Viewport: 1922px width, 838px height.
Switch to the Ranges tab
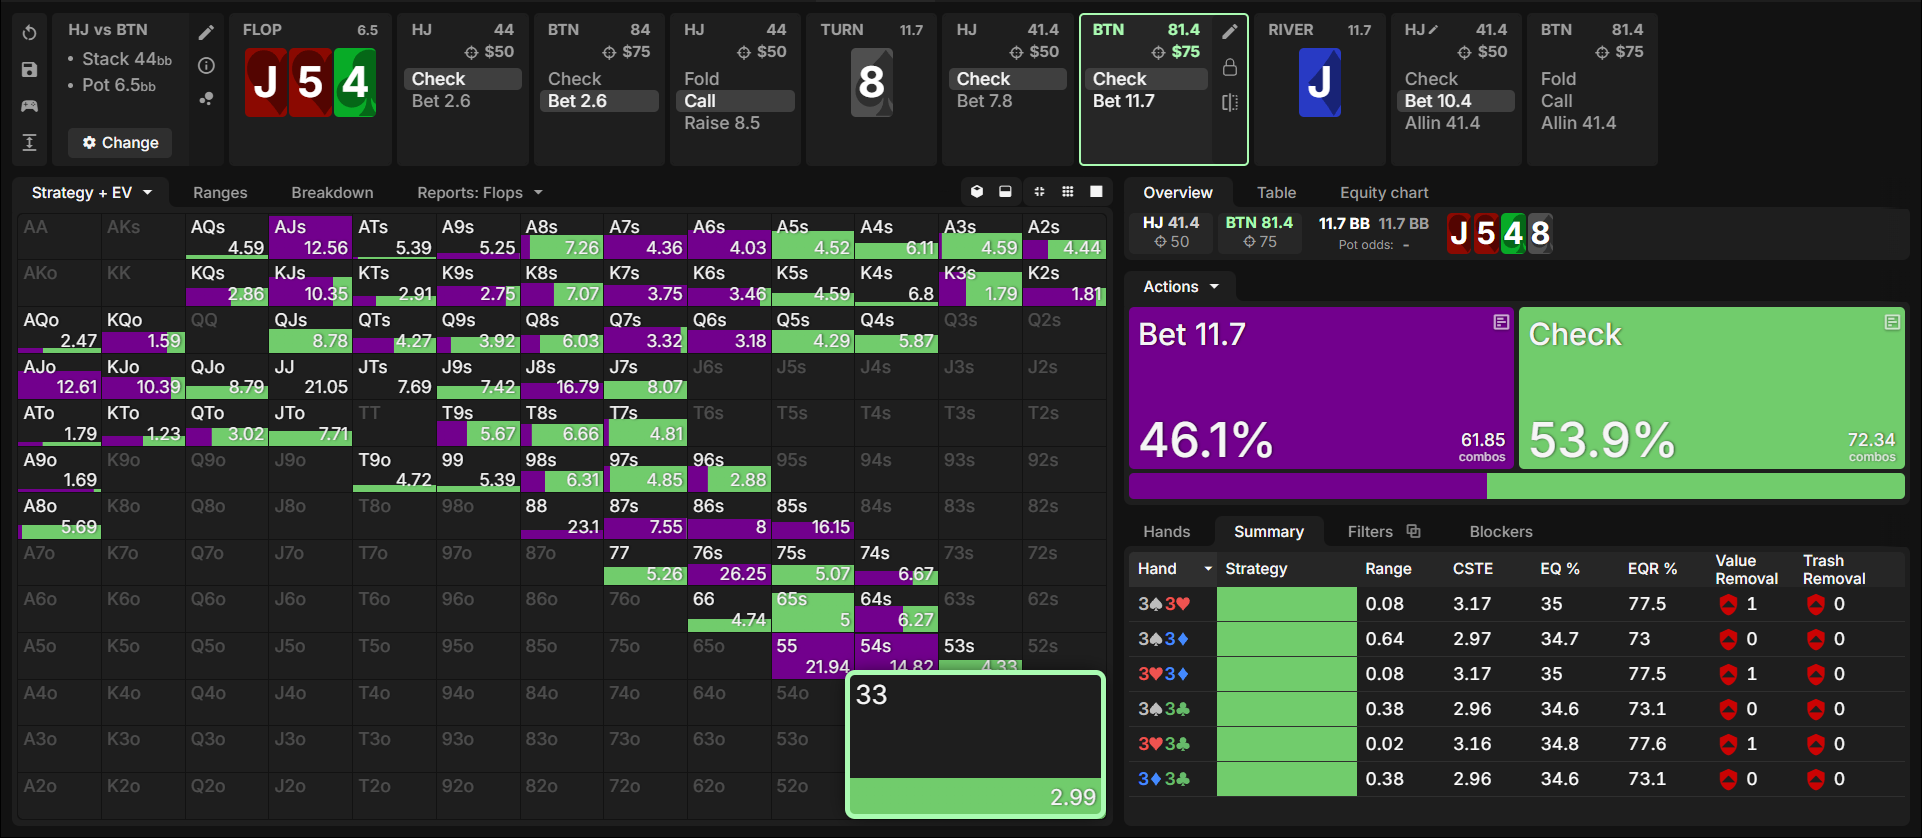coord(220,193)
